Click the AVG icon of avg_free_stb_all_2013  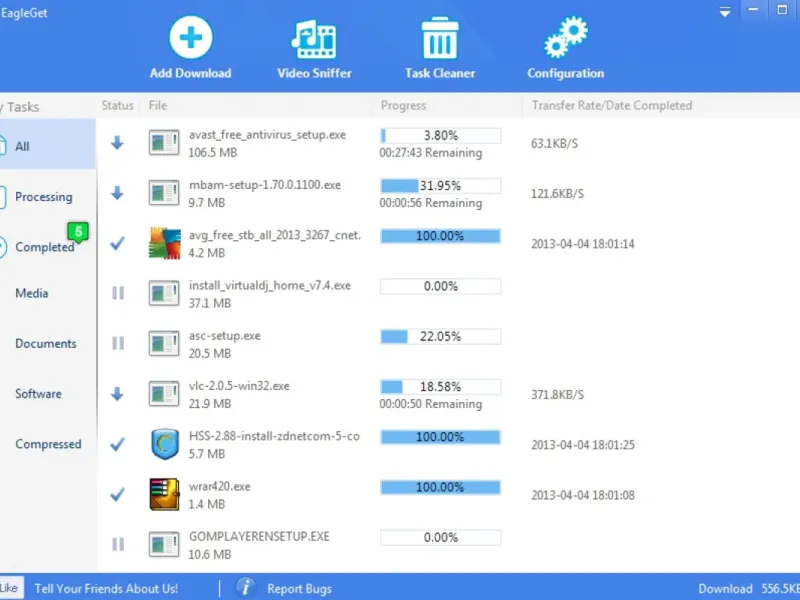[x=165, y=243]
